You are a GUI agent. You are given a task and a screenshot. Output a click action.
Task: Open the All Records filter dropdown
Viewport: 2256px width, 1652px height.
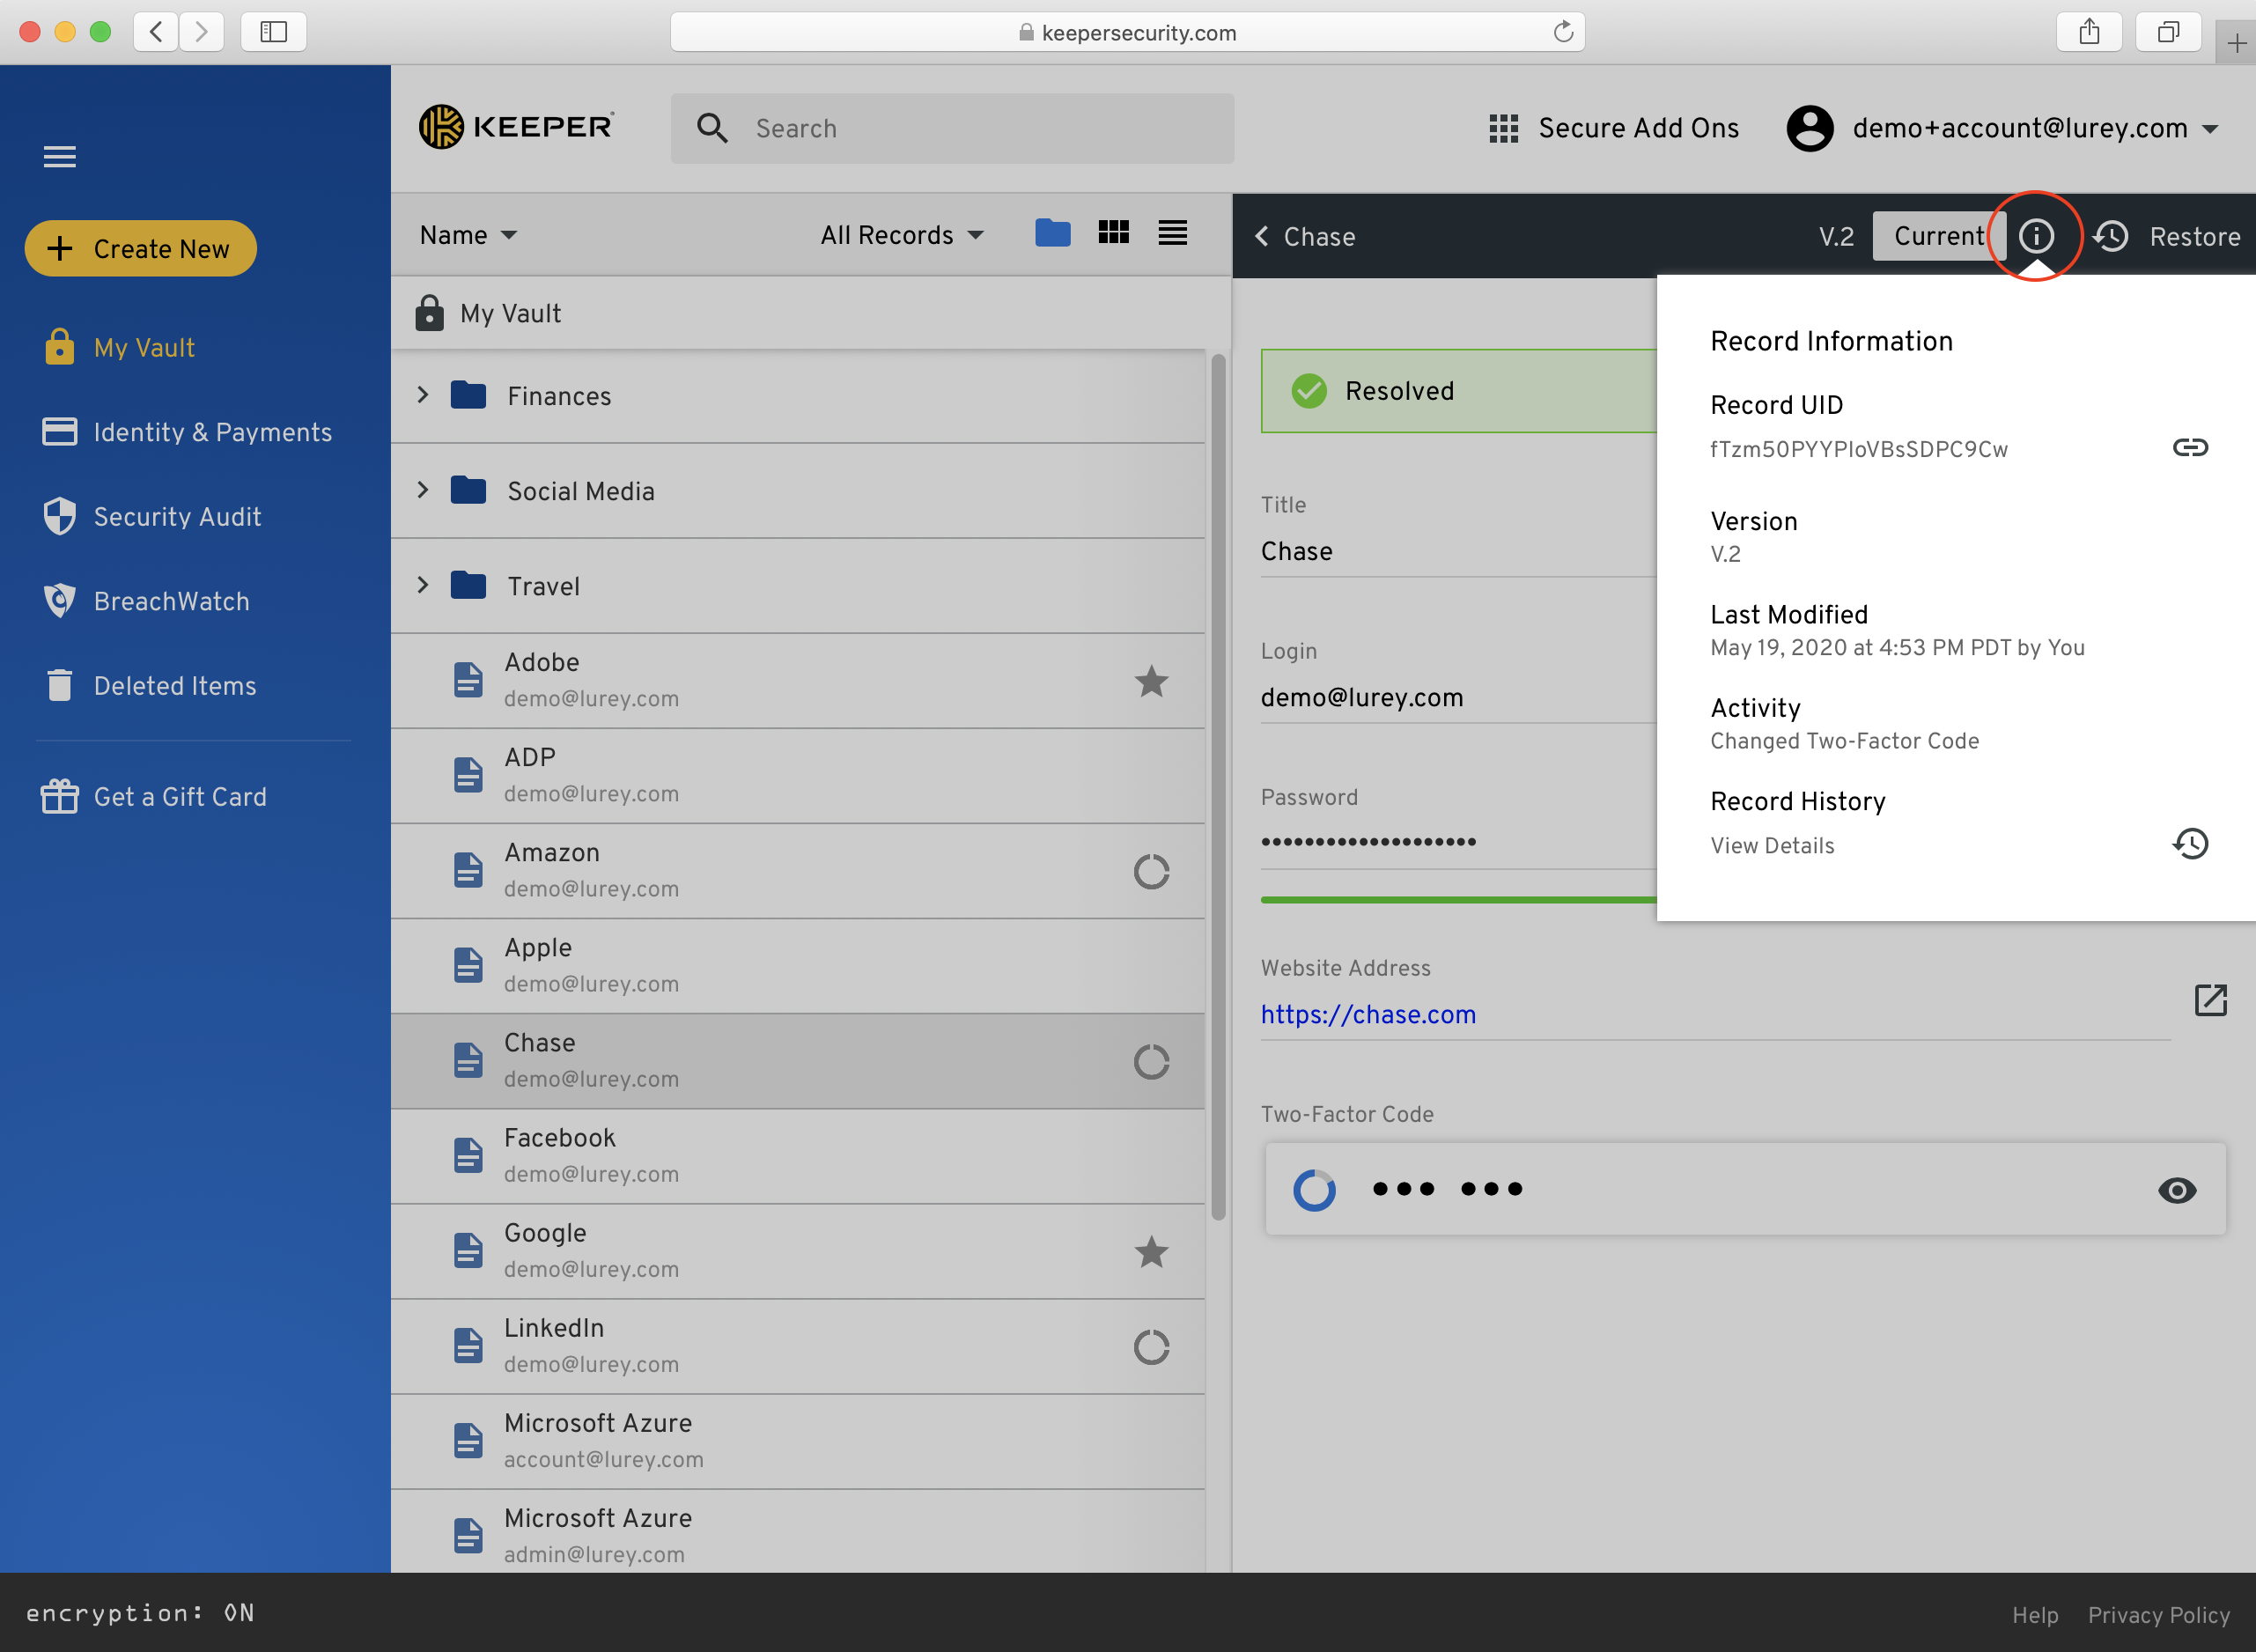[x=902, y=234]
